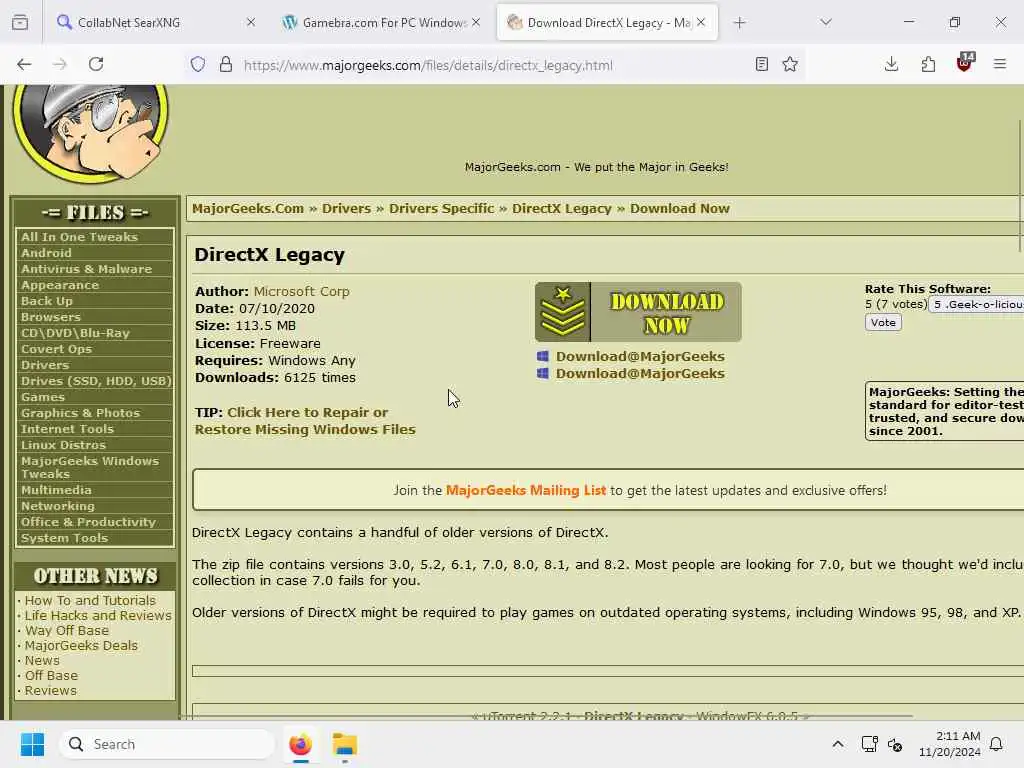Open the Windows Start menu
This screenshot has height=768, width=1024.
(x=33, y=744)
